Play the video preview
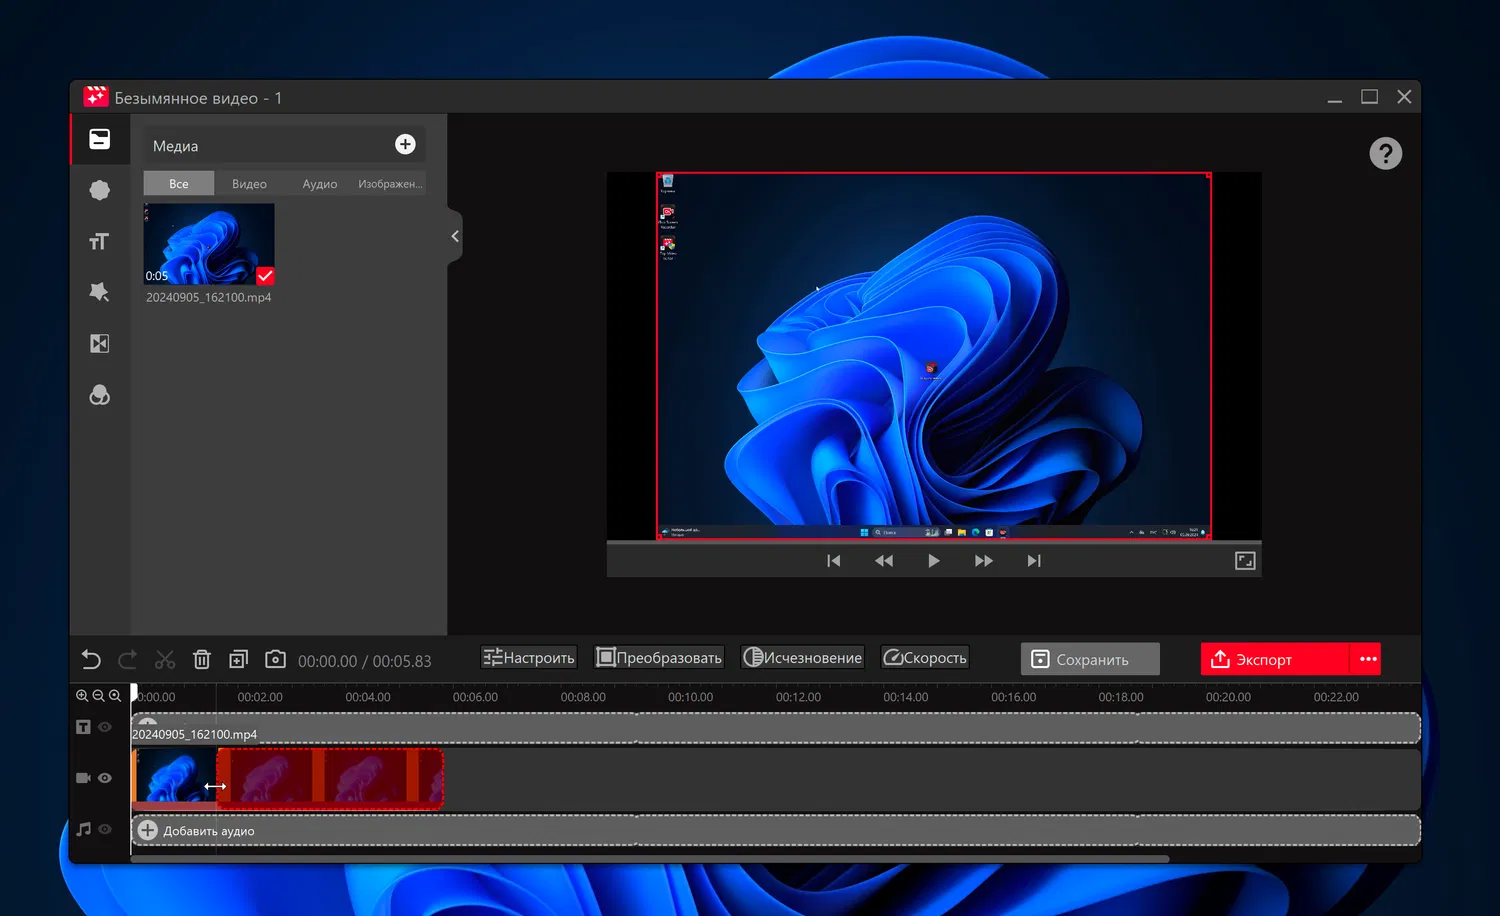This screenshot has height=916, width=1500. pyautogui.click(x=933, y=561)
